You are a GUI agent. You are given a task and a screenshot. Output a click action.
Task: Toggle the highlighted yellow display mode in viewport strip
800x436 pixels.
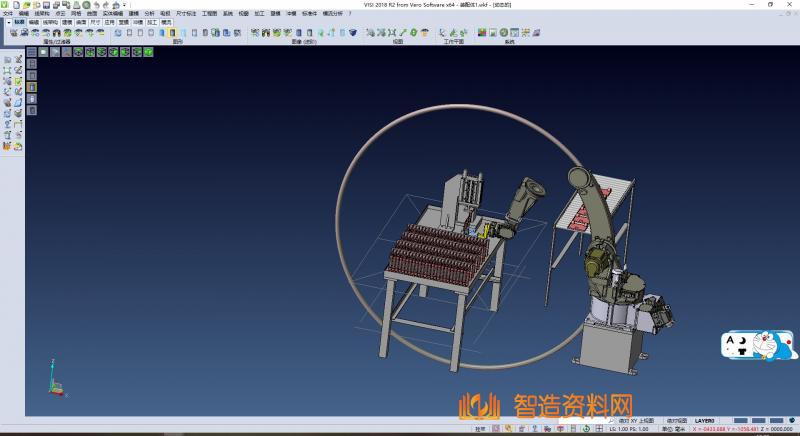coord(32,86)
